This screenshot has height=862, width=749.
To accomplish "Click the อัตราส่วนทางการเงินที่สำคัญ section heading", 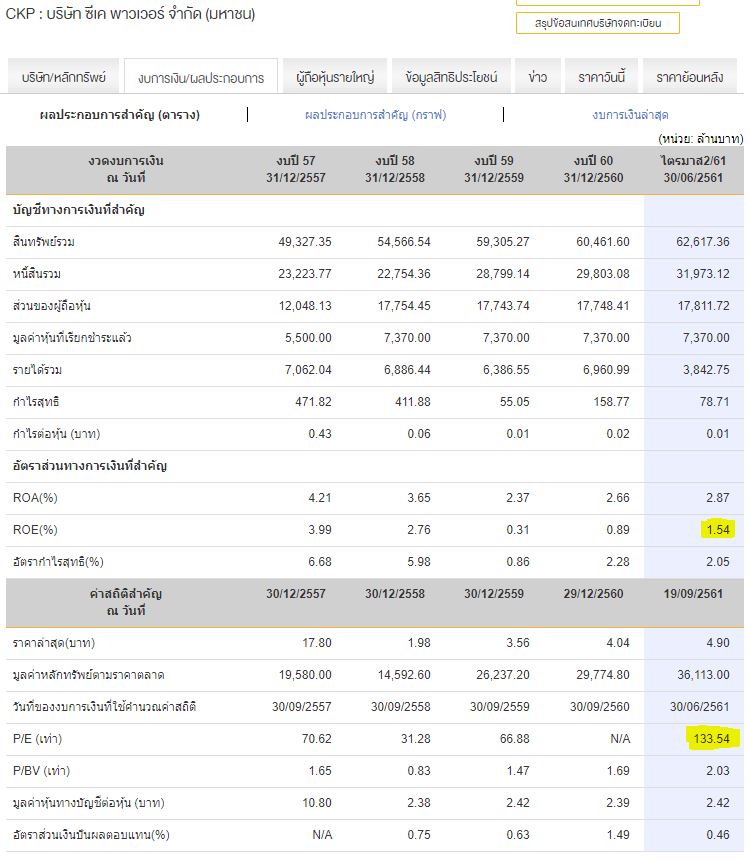I will [x=90, y=466].
